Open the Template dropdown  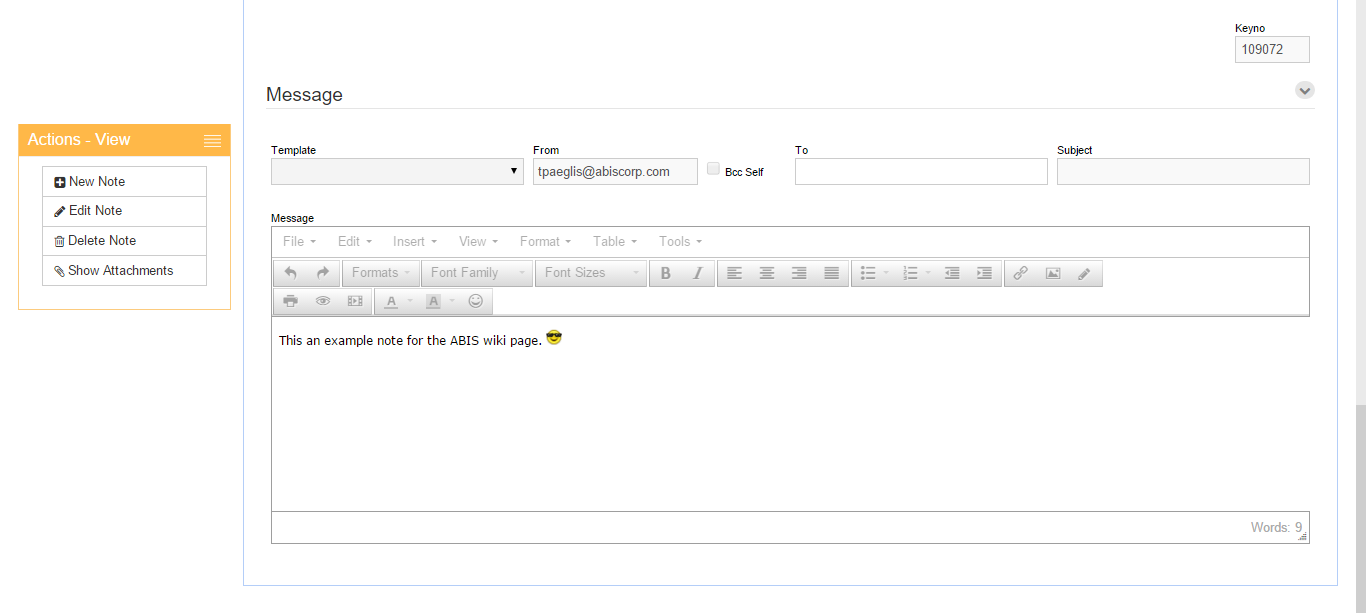point(397,171)
